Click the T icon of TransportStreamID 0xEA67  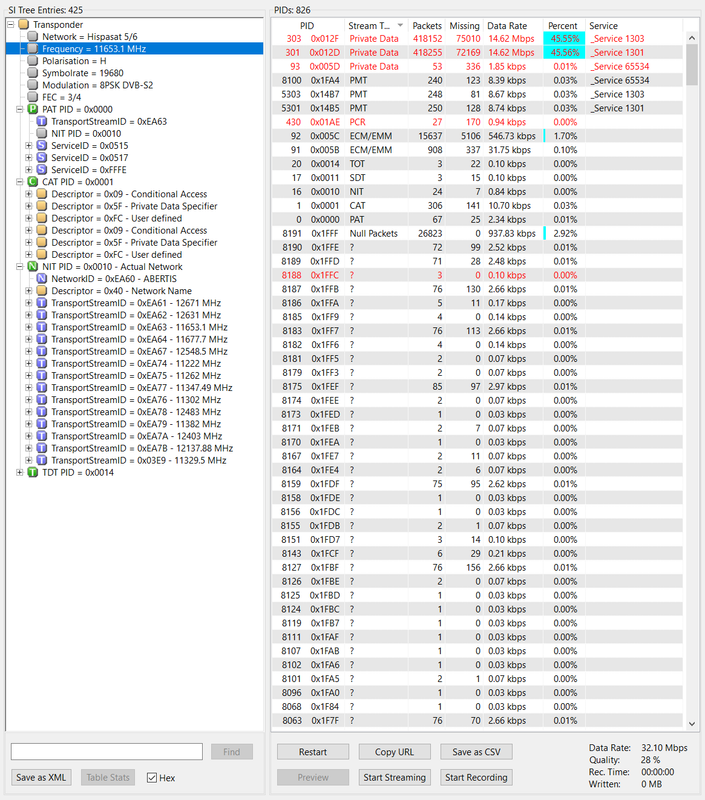42,352
